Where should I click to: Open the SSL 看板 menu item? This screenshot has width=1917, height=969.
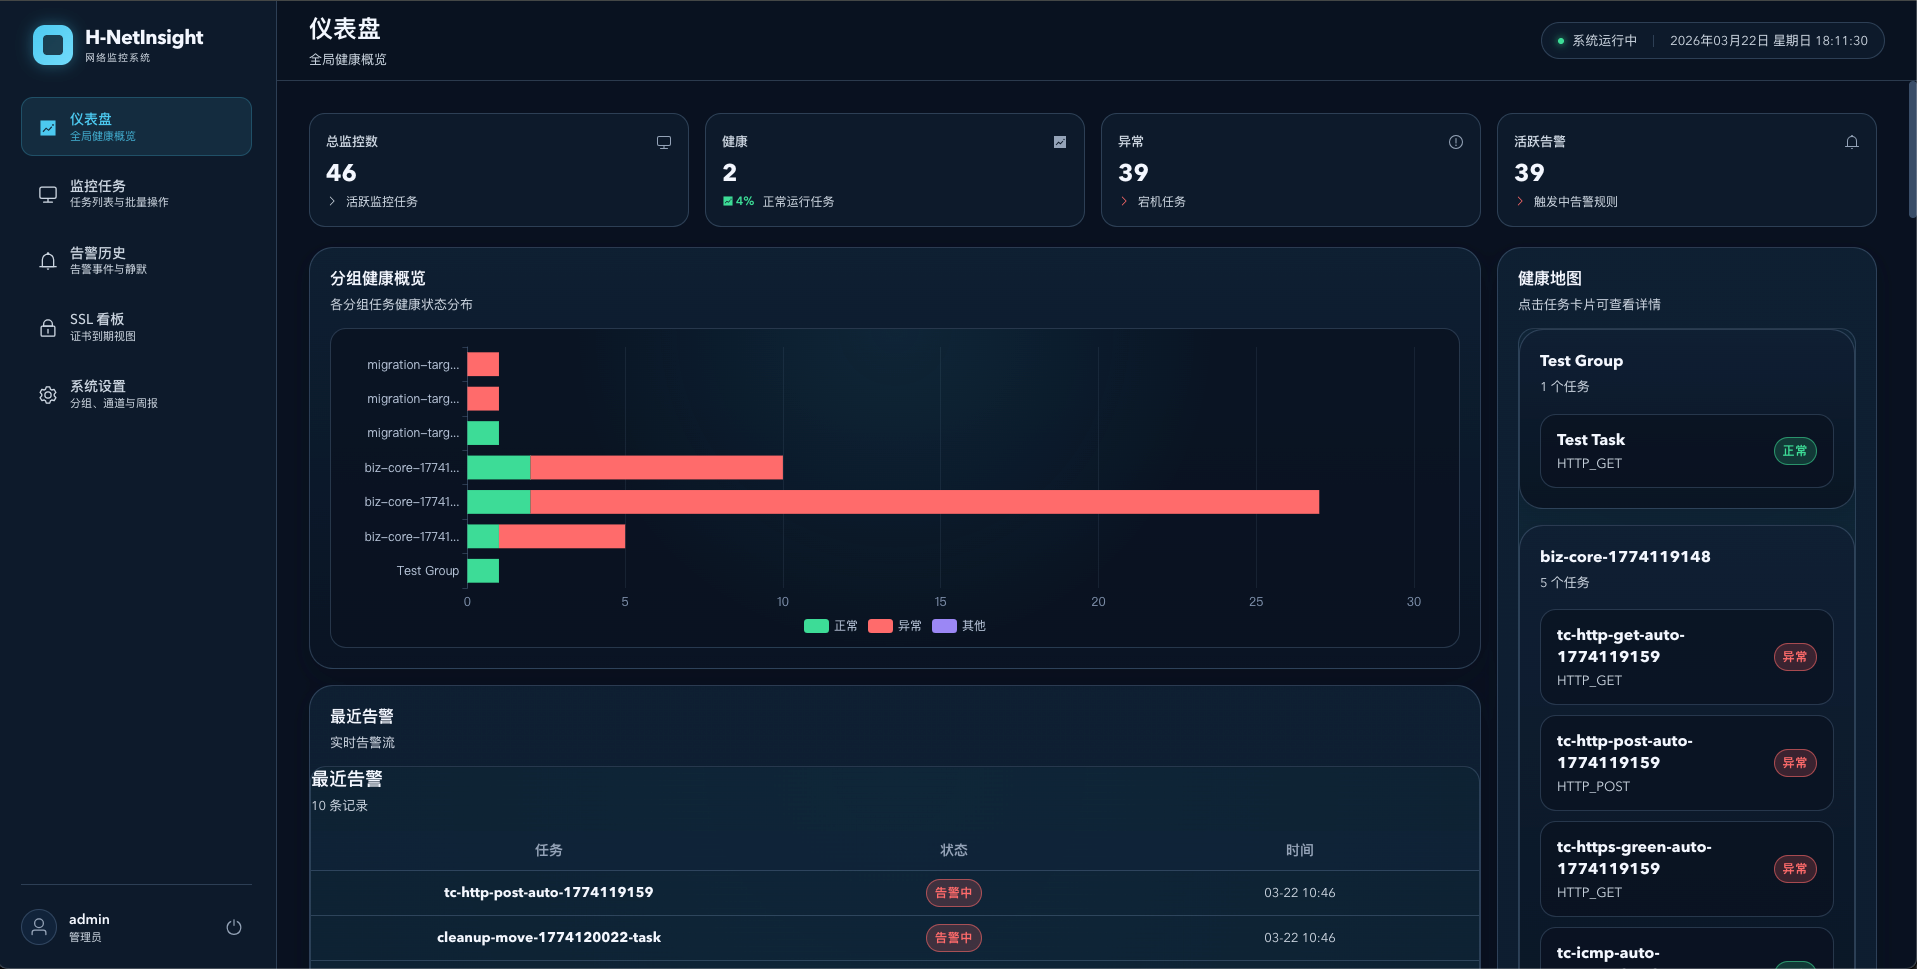pyautogui.click(x=136, y=327)
